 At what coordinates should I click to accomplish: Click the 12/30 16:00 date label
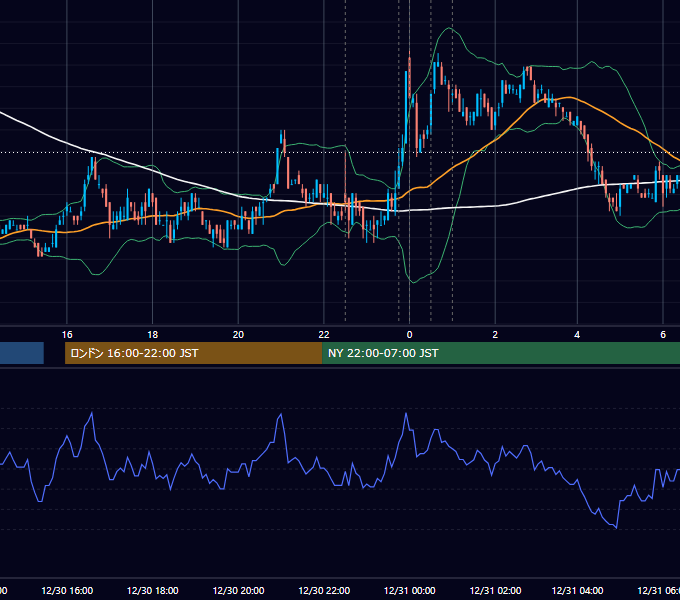pyautogui.click(x=67, y=590)
